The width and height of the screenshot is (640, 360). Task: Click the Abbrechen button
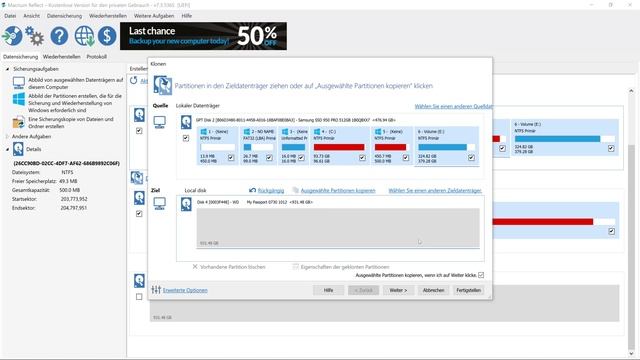coord(433,290)
